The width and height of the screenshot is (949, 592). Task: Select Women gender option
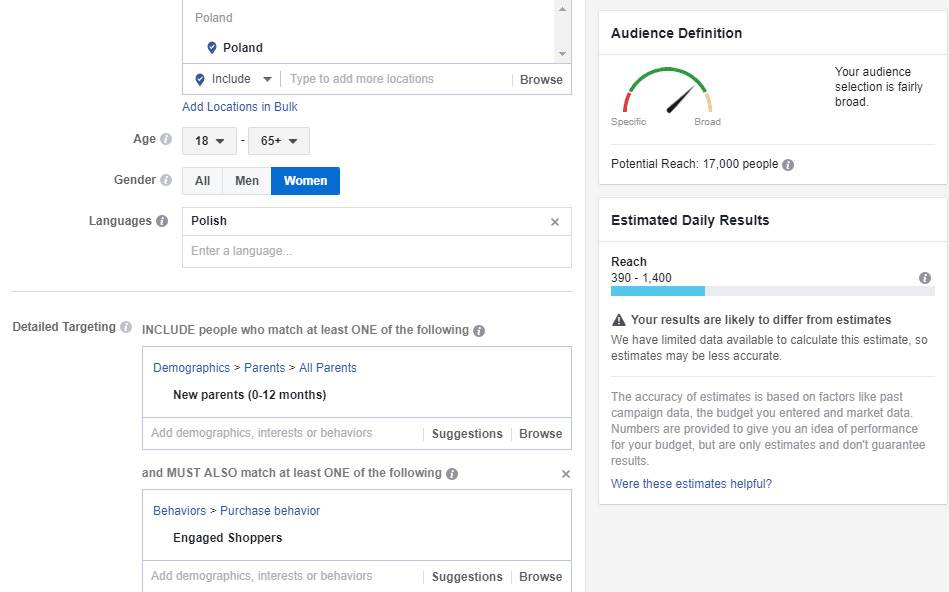(305, 181)
